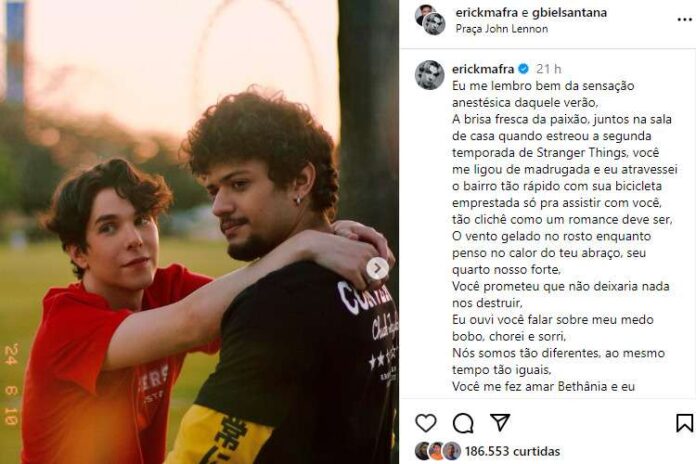Like the post with the heart icon
The width and height of the screenshot is (696, 464).
426,423
